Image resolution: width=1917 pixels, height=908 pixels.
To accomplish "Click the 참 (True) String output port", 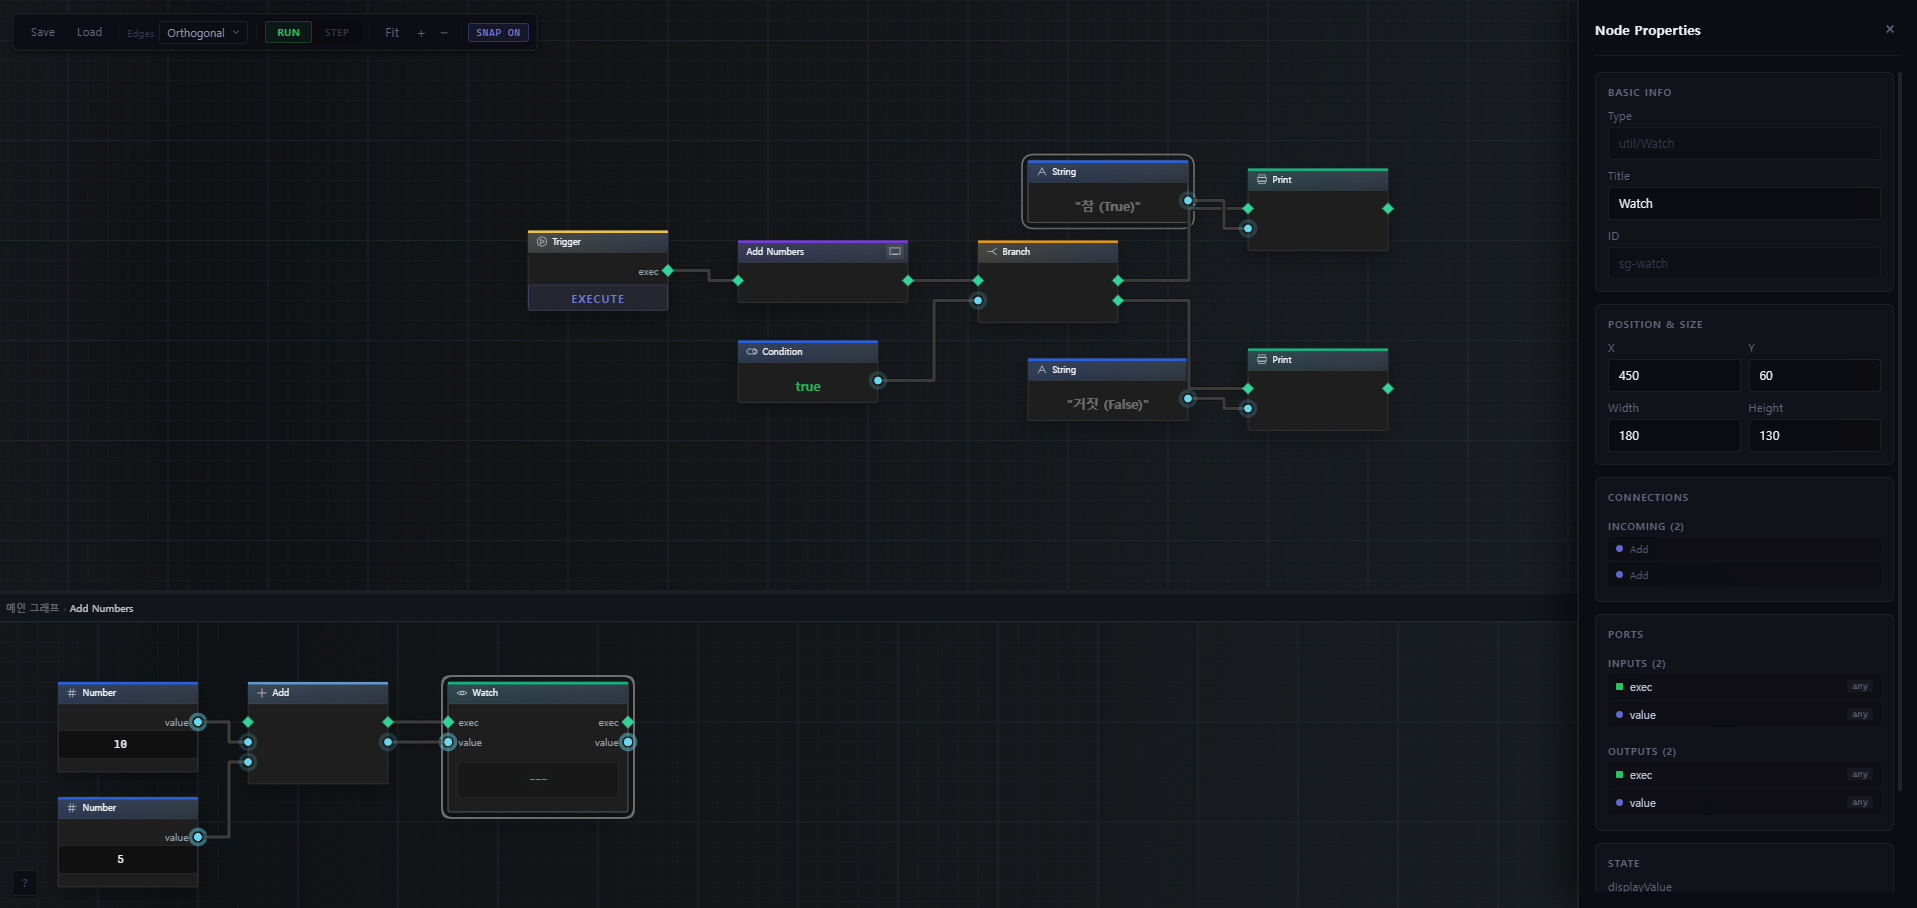I will click(1188, 201).
